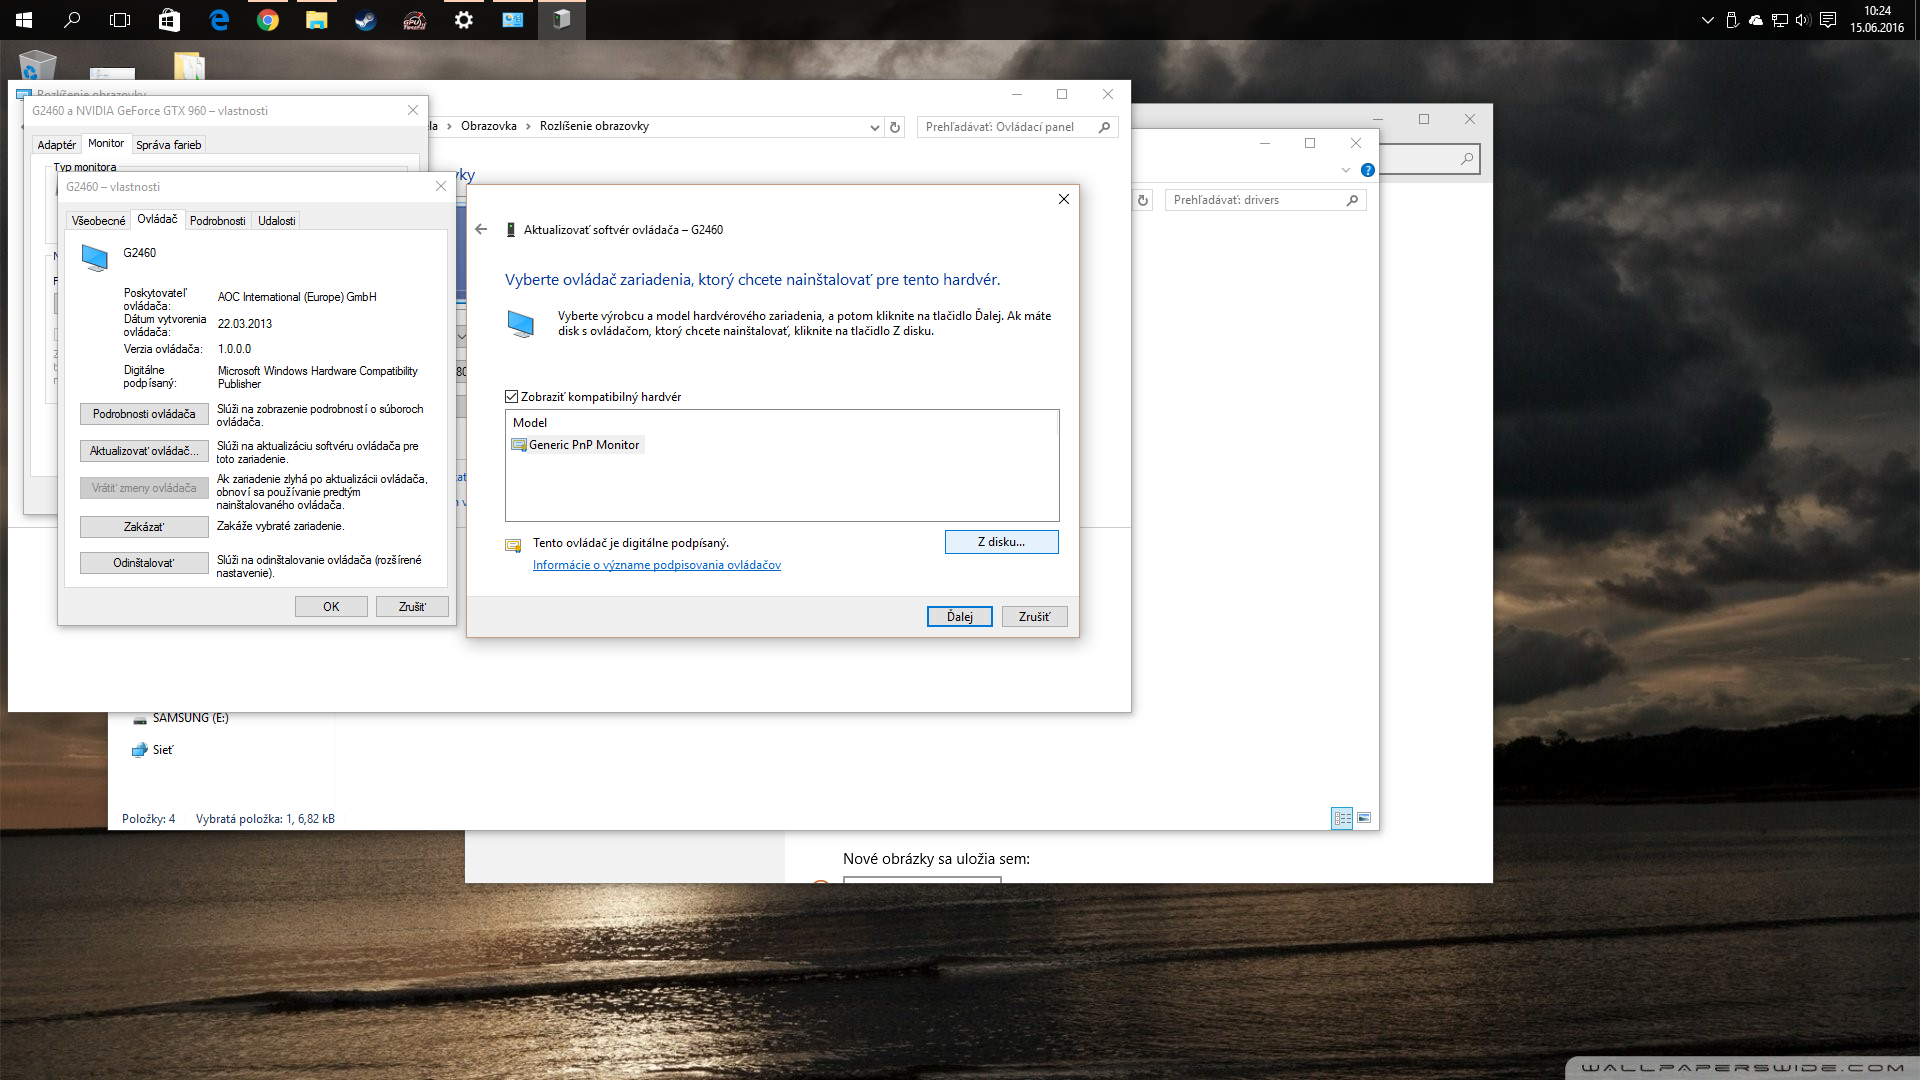Toggle Zobraziť kompatibilný hardvér checkbox
Viewport: 1920px width, 1080px height.
coord(512,397)
